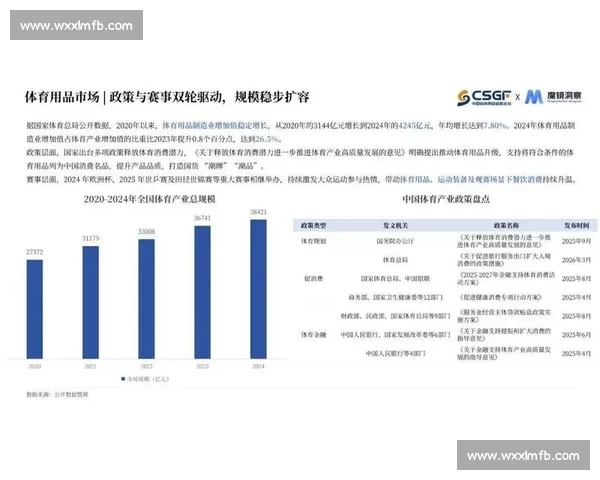600x480 pixels.
Task: Click the 数据来源 footnote
Action: point(57,394)
